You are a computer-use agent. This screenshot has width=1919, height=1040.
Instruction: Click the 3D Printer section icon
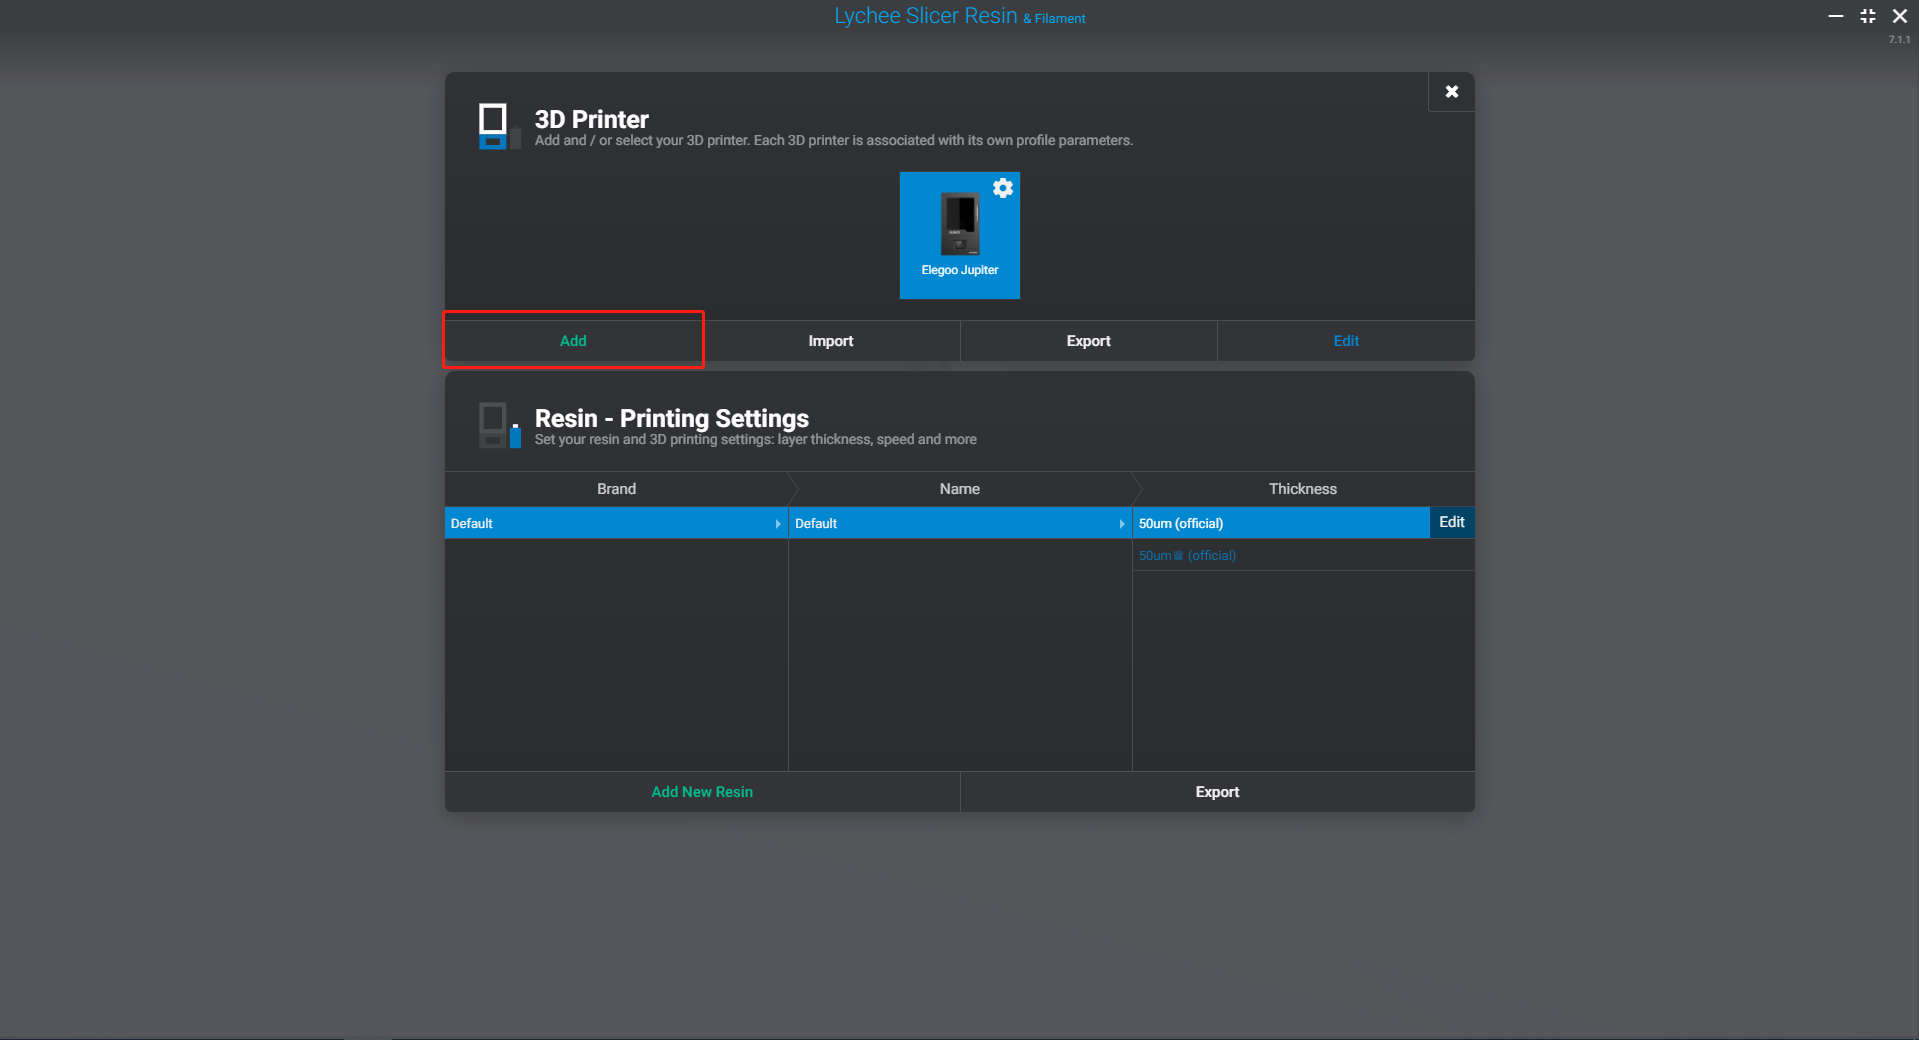[498, 126]
